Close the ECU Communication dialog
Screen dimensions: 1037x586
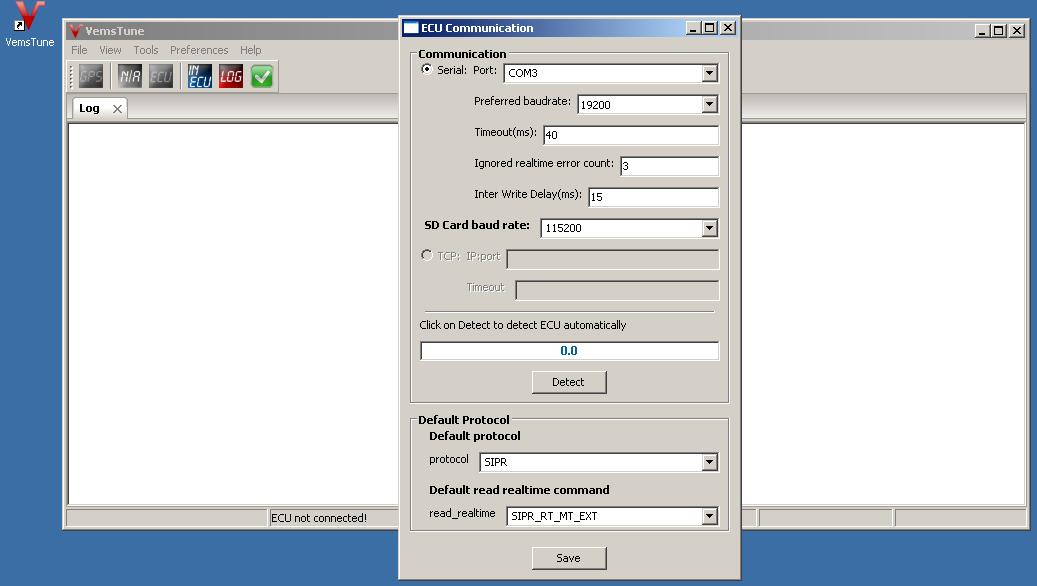727,28
